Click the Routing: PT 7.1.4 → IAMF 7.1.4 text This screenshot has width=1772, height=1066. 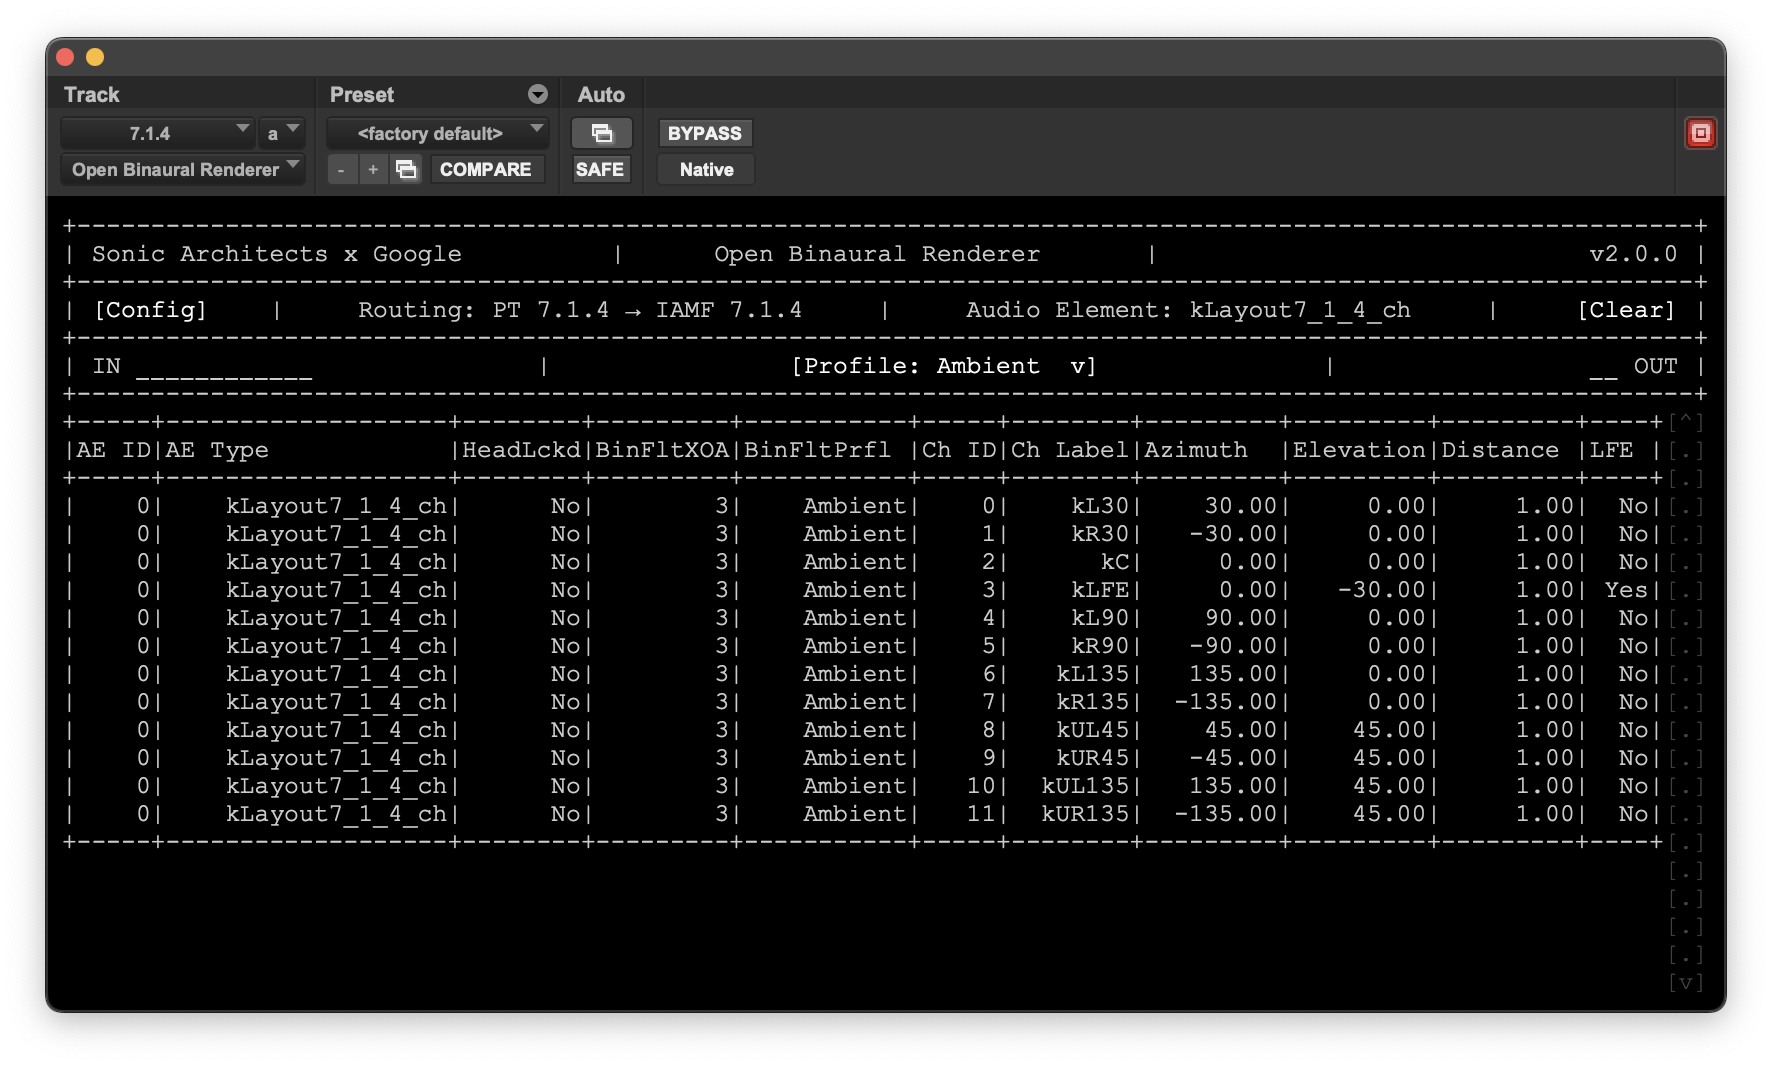coord(580,310)
